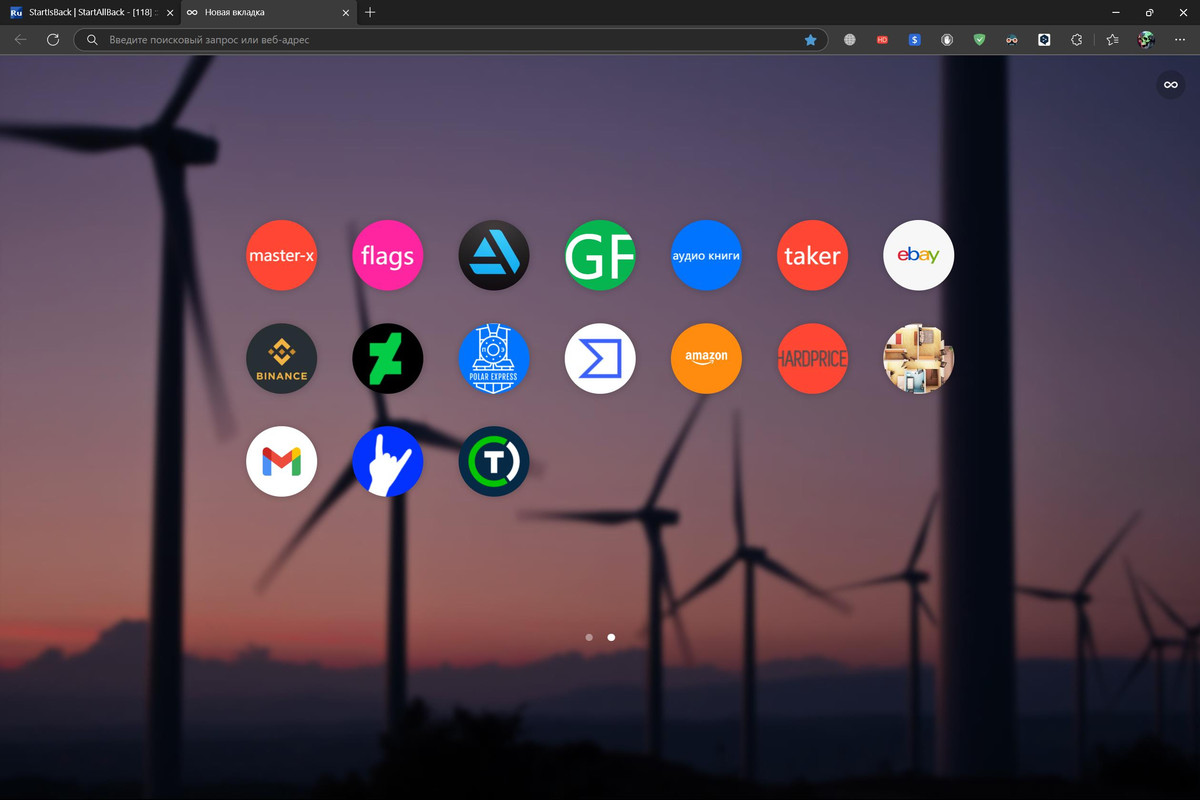Viewport: 1200px width, 800px height.
Task: Open the Favorites list button
Action: 1112,40
